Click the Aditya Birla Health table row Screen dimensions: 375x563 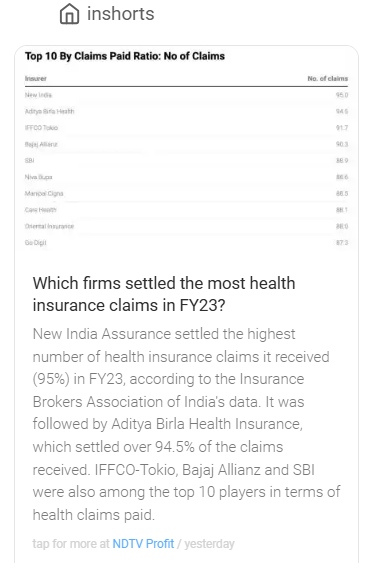(186, 111)
